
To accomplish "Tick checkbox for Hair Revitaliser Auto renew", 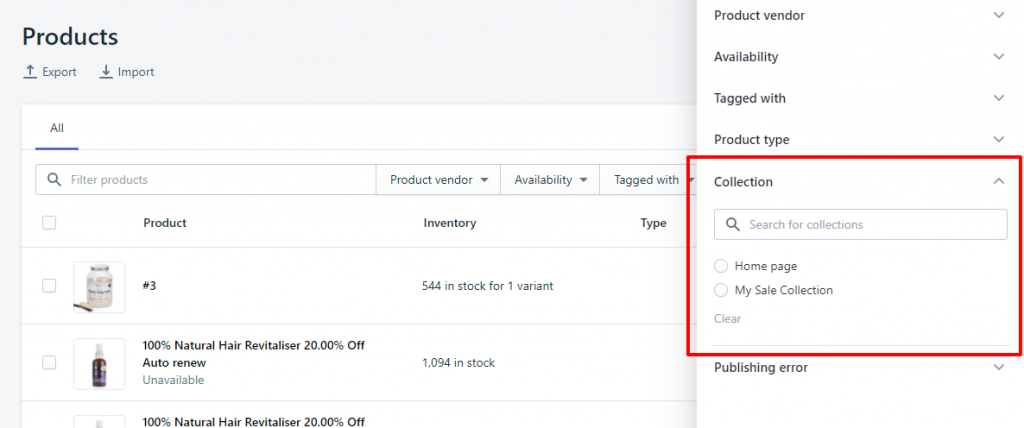I will click(x=49, y=362).
